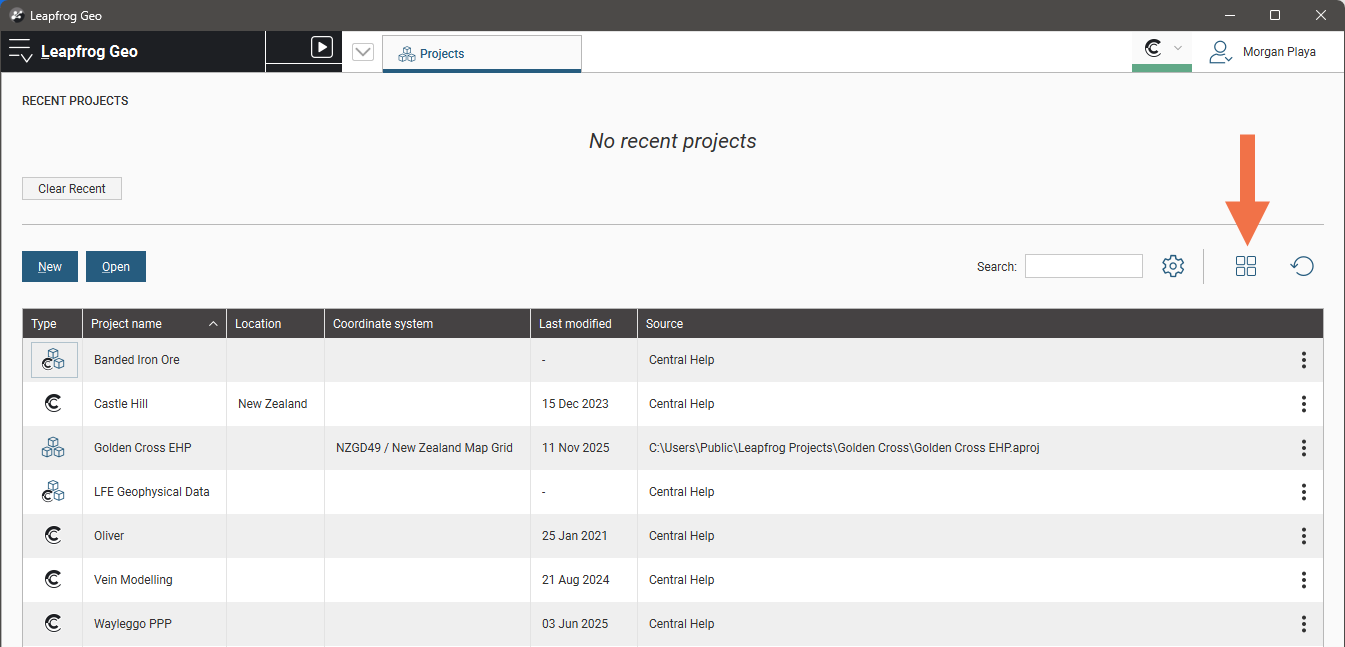The height and width of the screenshot is (647, 1345).
Task: Open the Leapfrog Geo main menu icon
Action: pos(20,51)
